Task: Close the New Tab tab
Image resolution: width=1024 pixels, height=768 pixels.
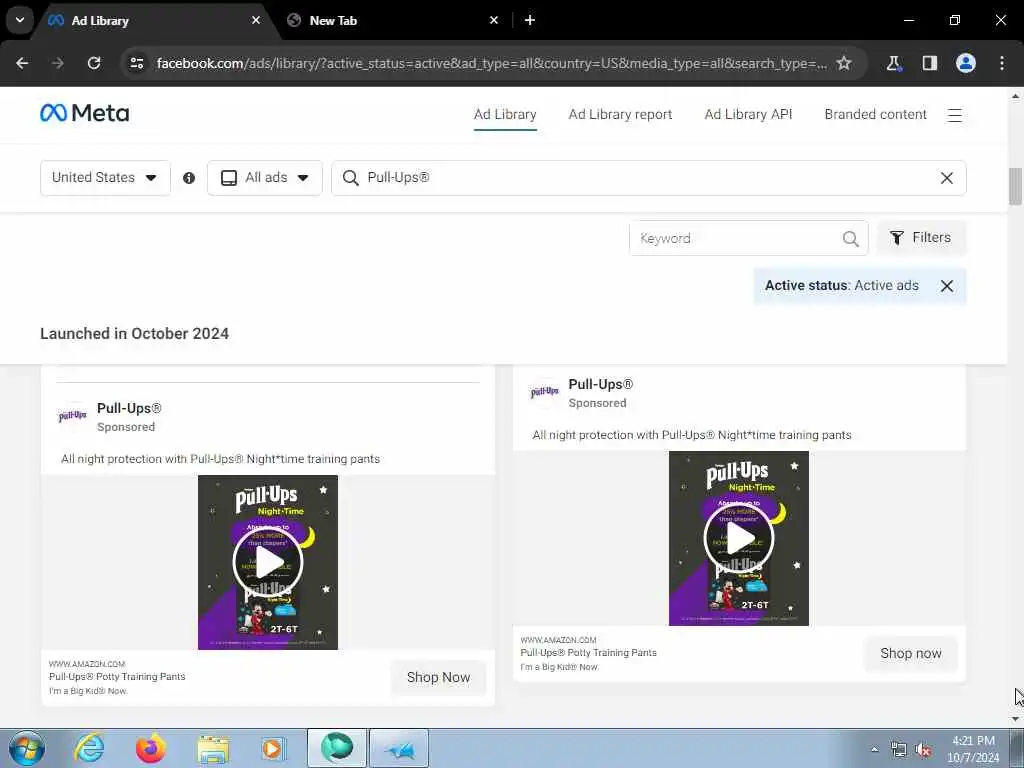Action: (x=494, y=20)
